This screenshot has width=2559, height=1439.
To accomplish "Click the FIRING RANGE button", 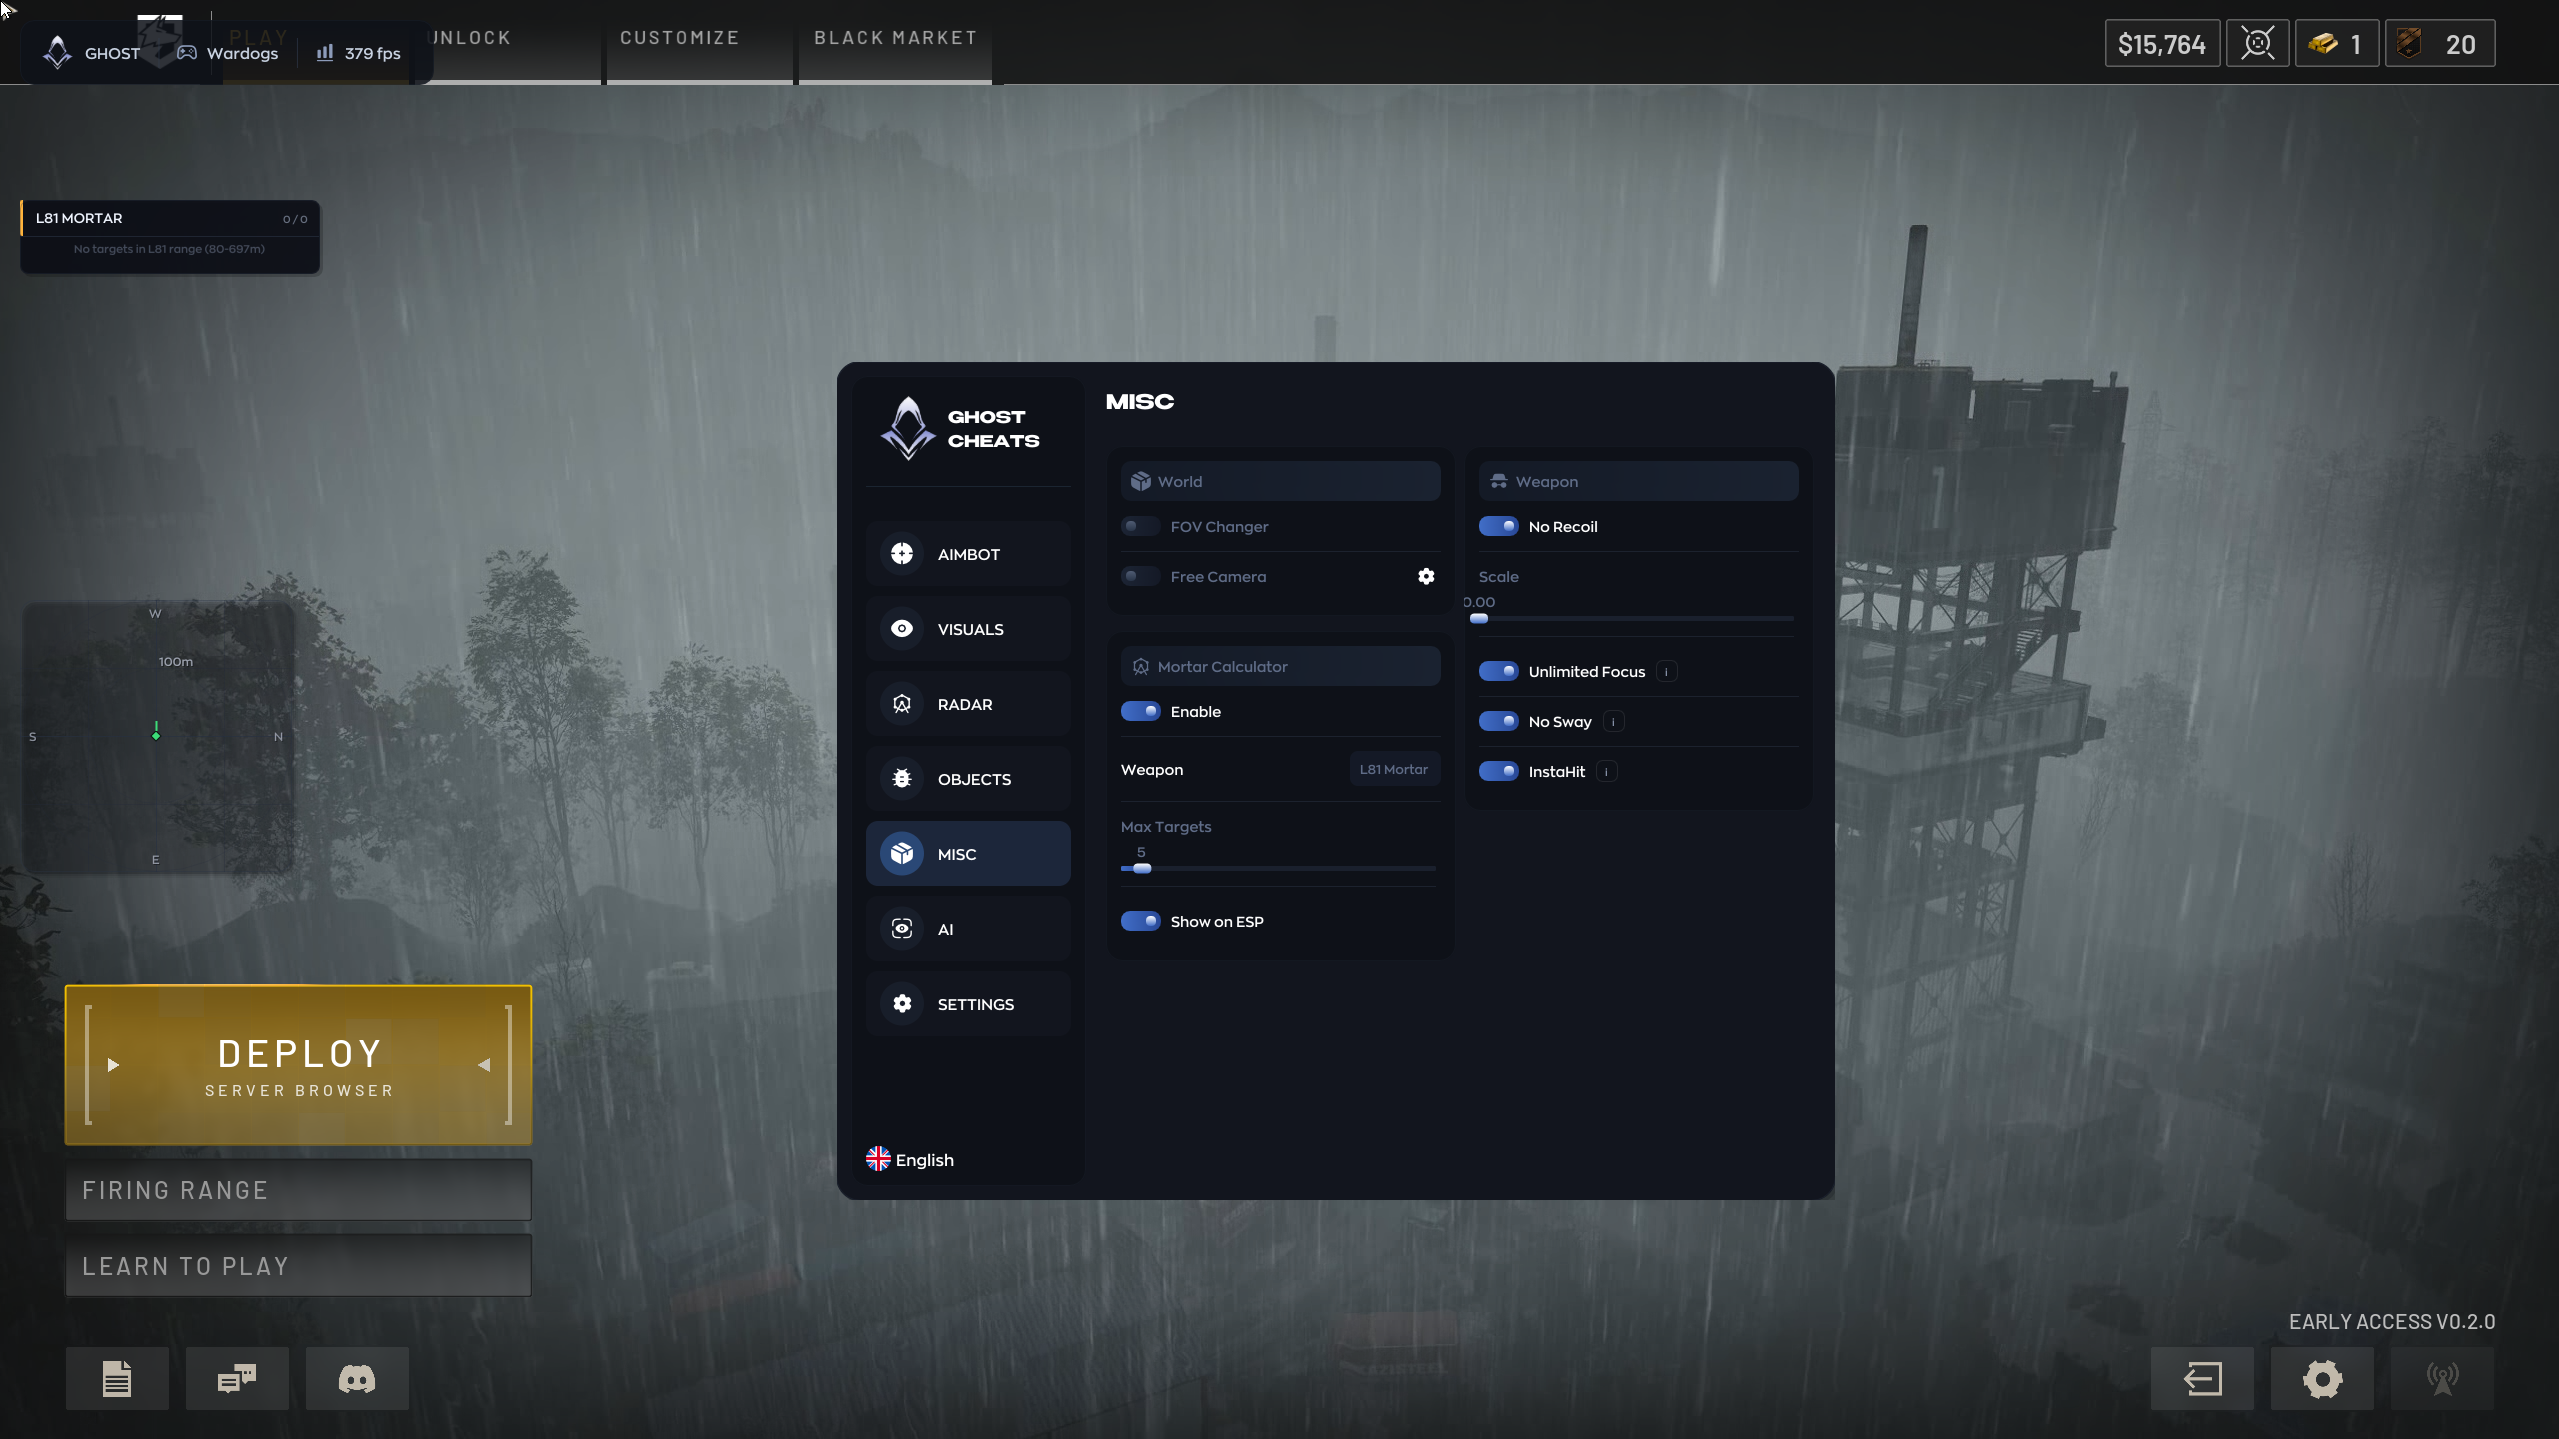I will [298, 1189].
